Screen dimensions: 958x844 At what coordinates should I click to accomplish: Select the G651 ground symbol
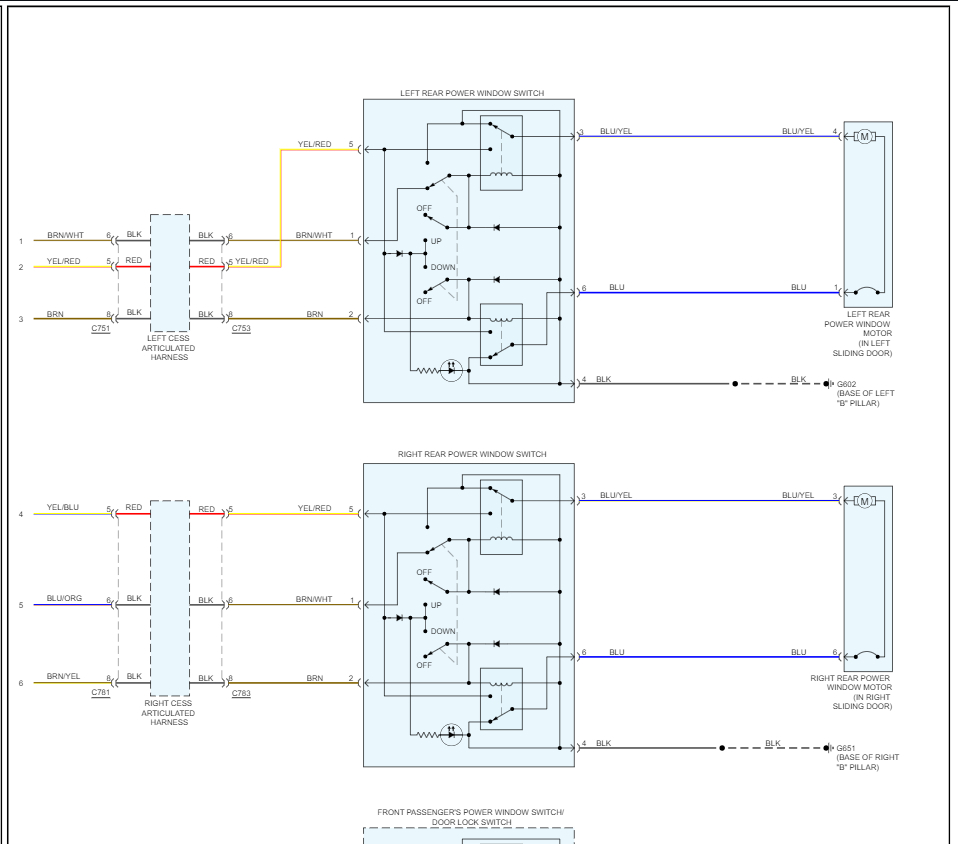click(828, 748)
